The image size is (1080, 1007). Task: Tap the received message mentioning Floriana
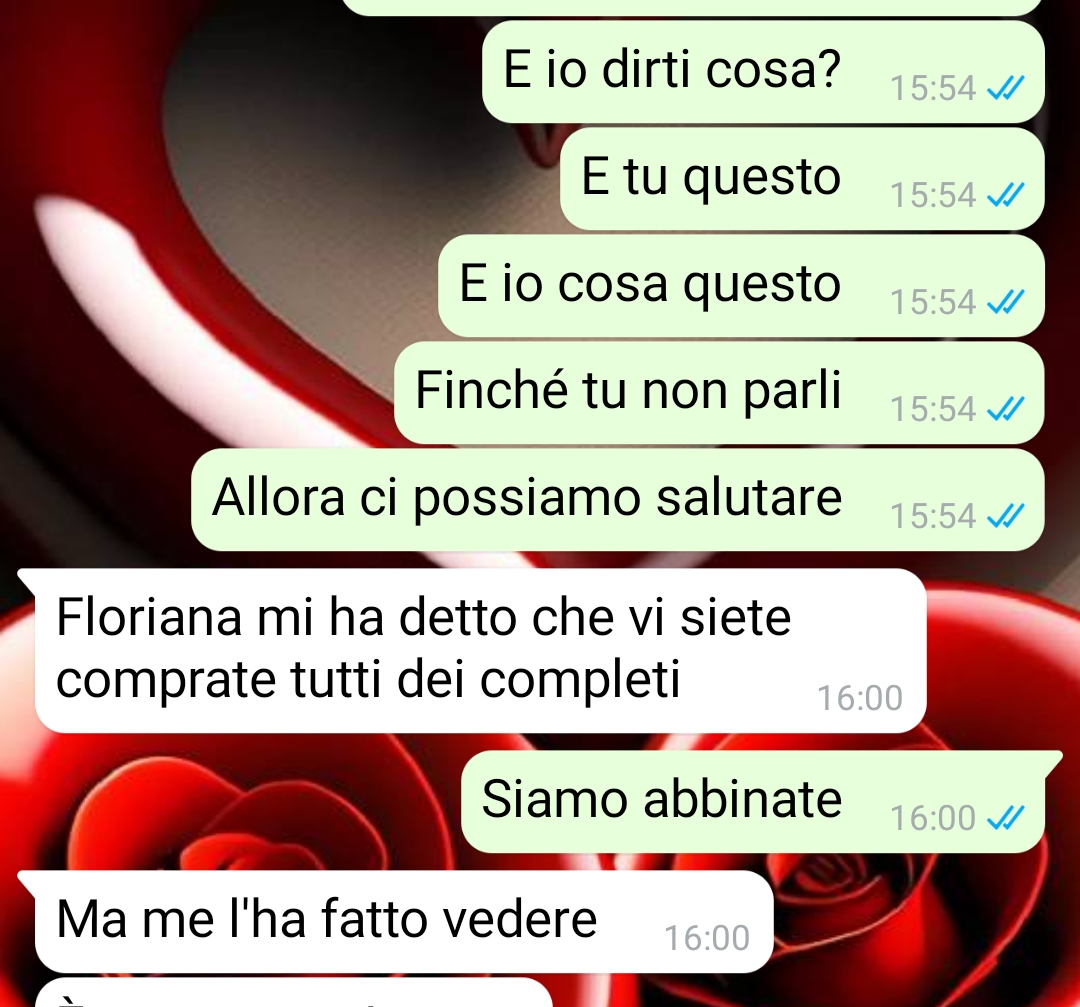pos(480,651)
